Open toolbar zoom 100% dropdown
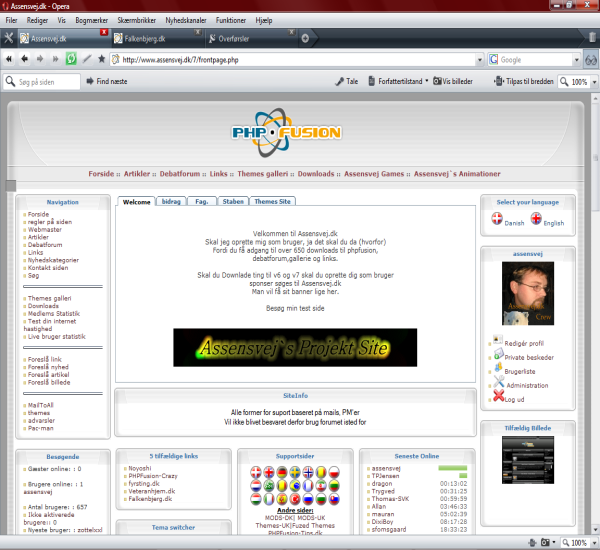600x550 pixels. tap(594, 82)
